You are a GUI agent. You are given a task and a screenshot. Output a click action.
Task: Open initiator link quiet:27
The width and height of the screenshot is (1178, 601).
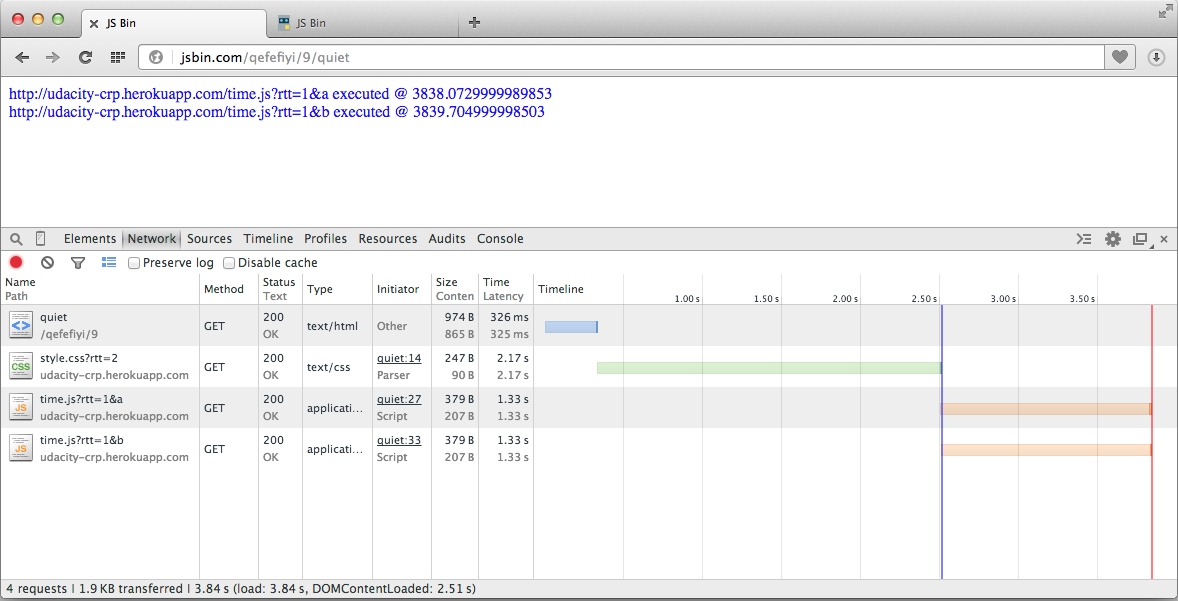pos(399,399)
